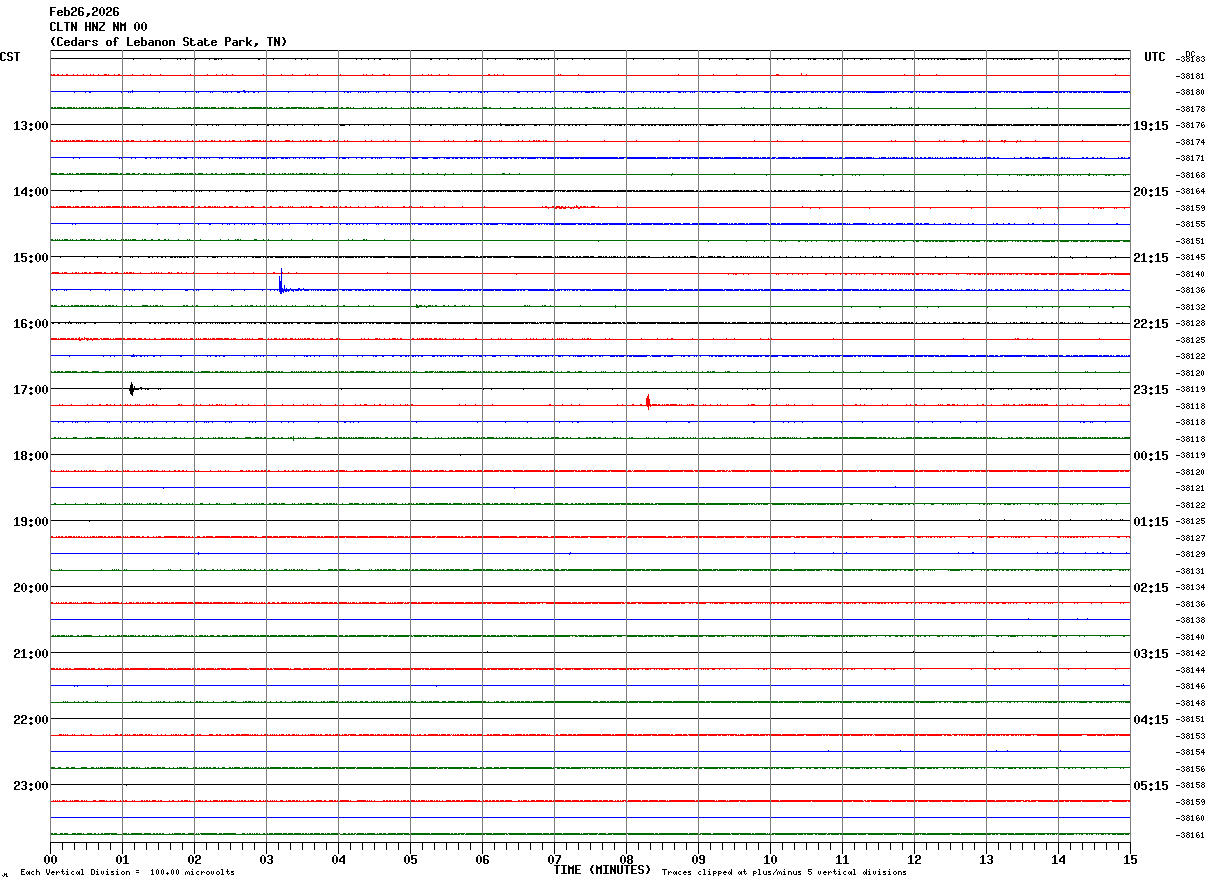The height and width of the screenshot is (886, 1210).
Task: Click the 05:15 UTC time label
Action: [x=1151, y=786]
